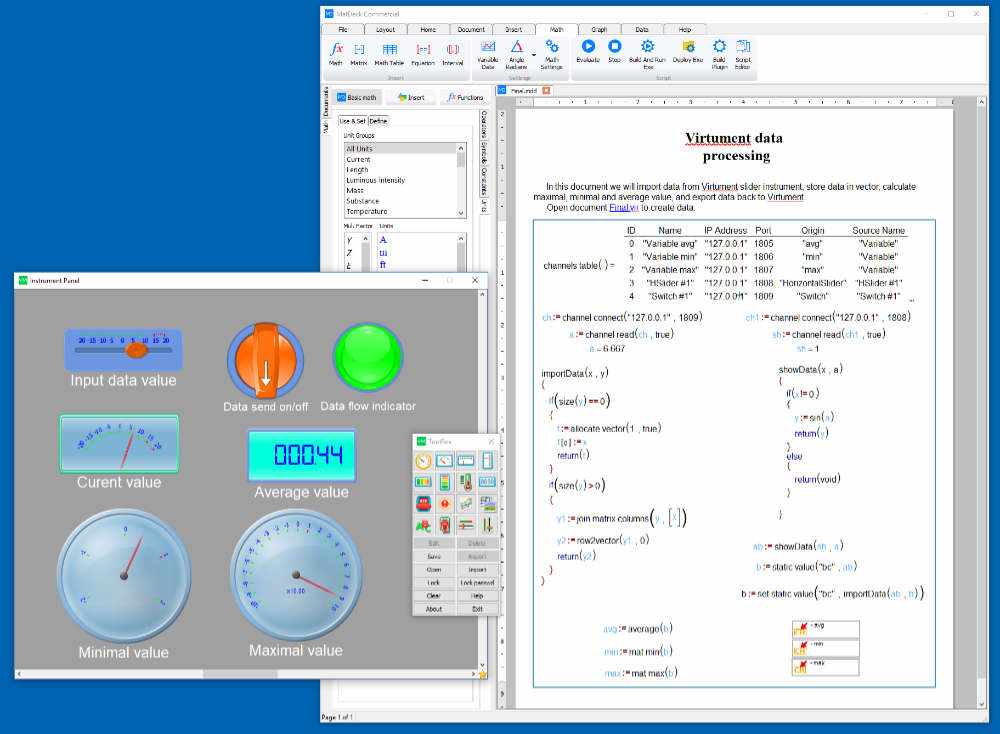The height and width of the screenshot is (734, 1000).
Task: Click the Save button in TracePlex
Action: (433, 556)
